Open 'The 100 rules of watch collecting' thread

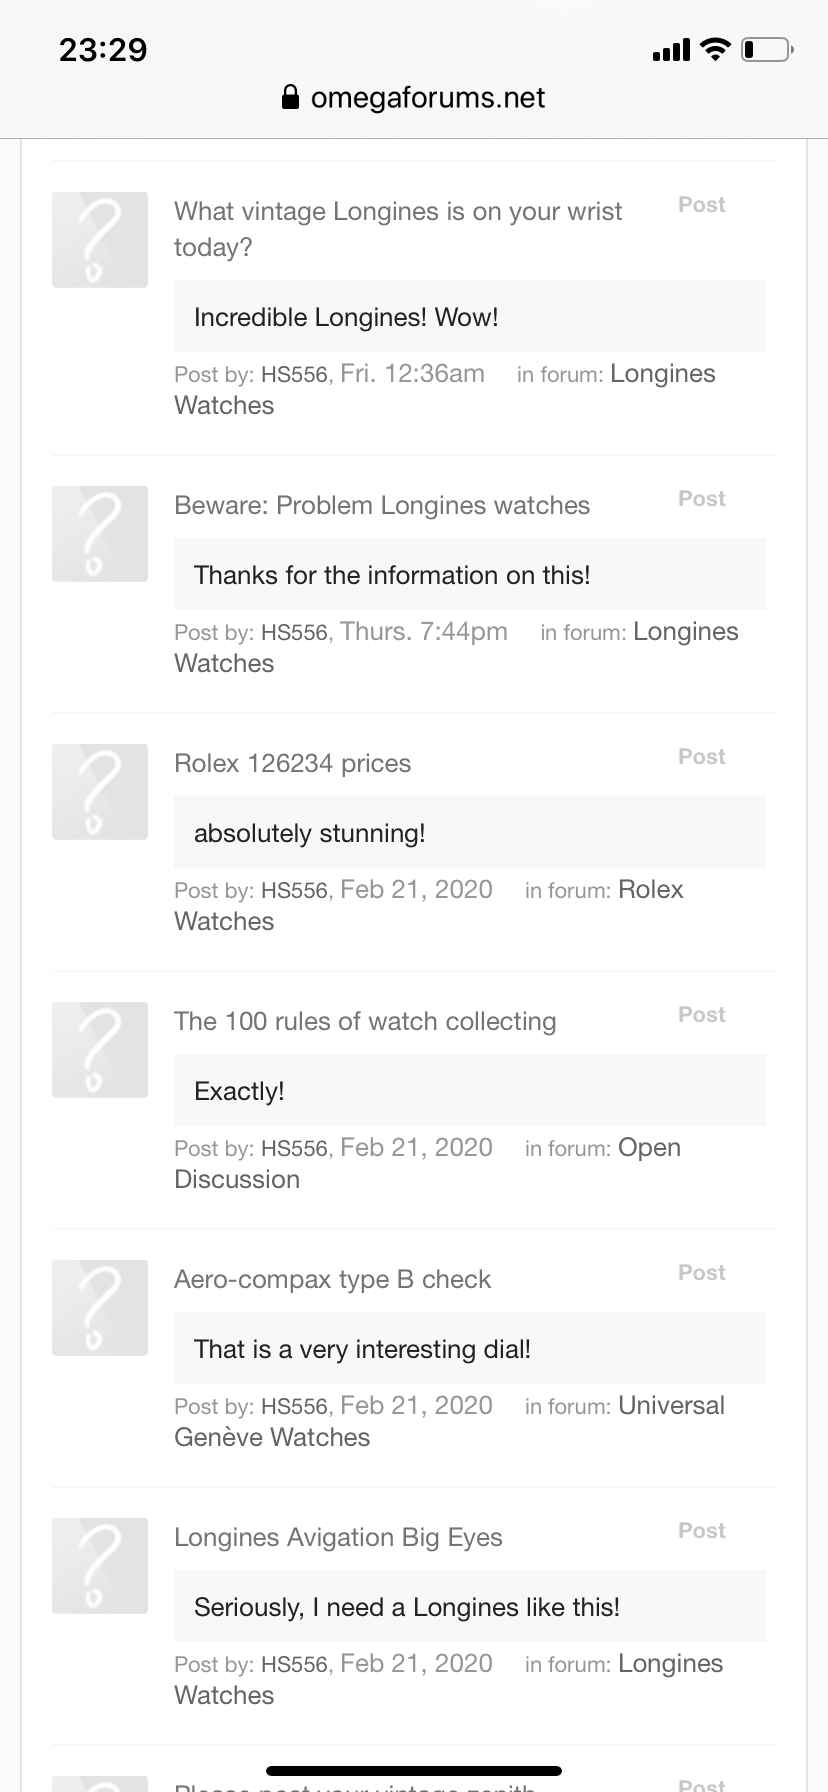coord(364,1021)
